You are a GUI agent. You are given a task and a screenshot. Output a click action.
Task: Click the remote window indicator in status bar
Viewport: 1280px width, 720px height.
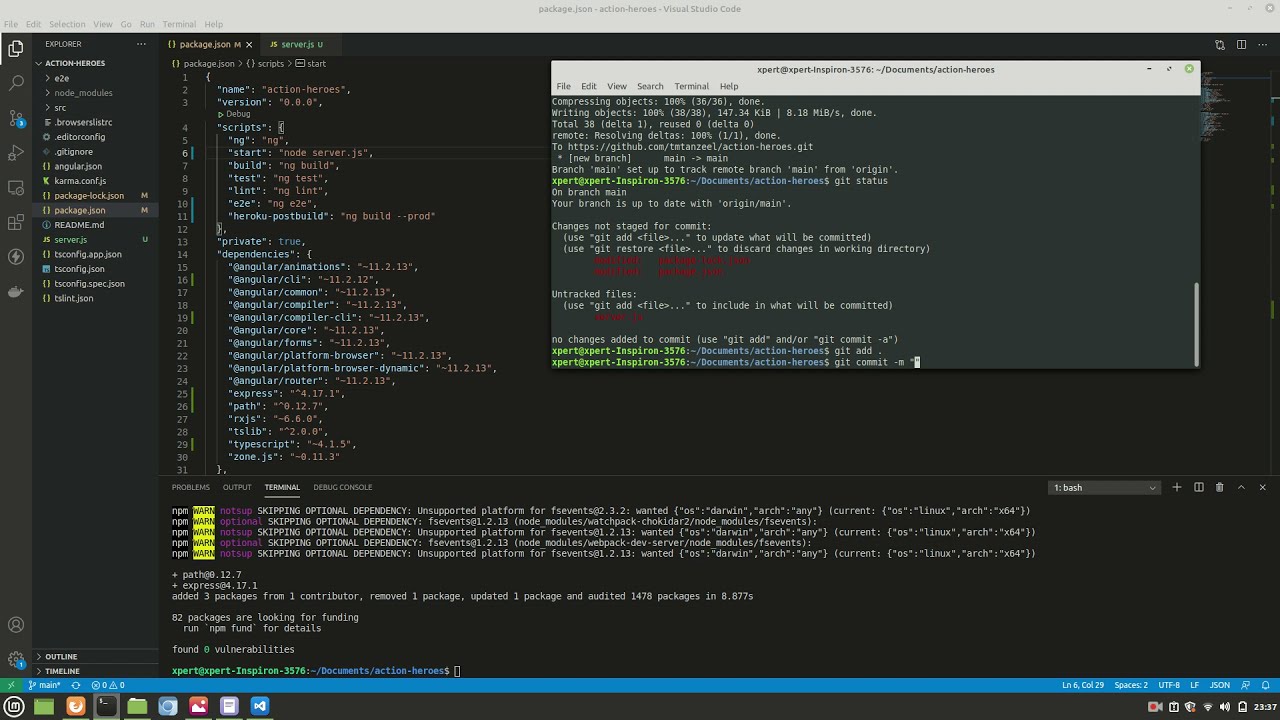tap(11, 685)
